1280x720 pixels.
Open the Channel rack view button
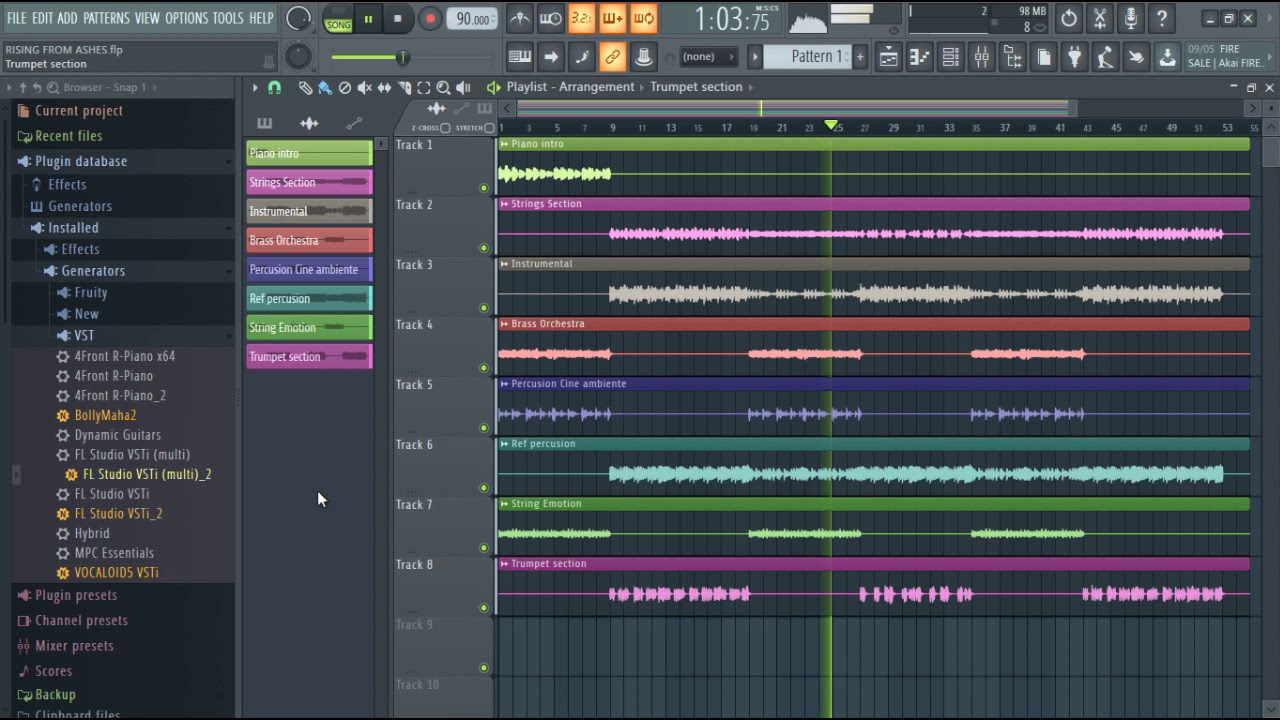(950, 57)
